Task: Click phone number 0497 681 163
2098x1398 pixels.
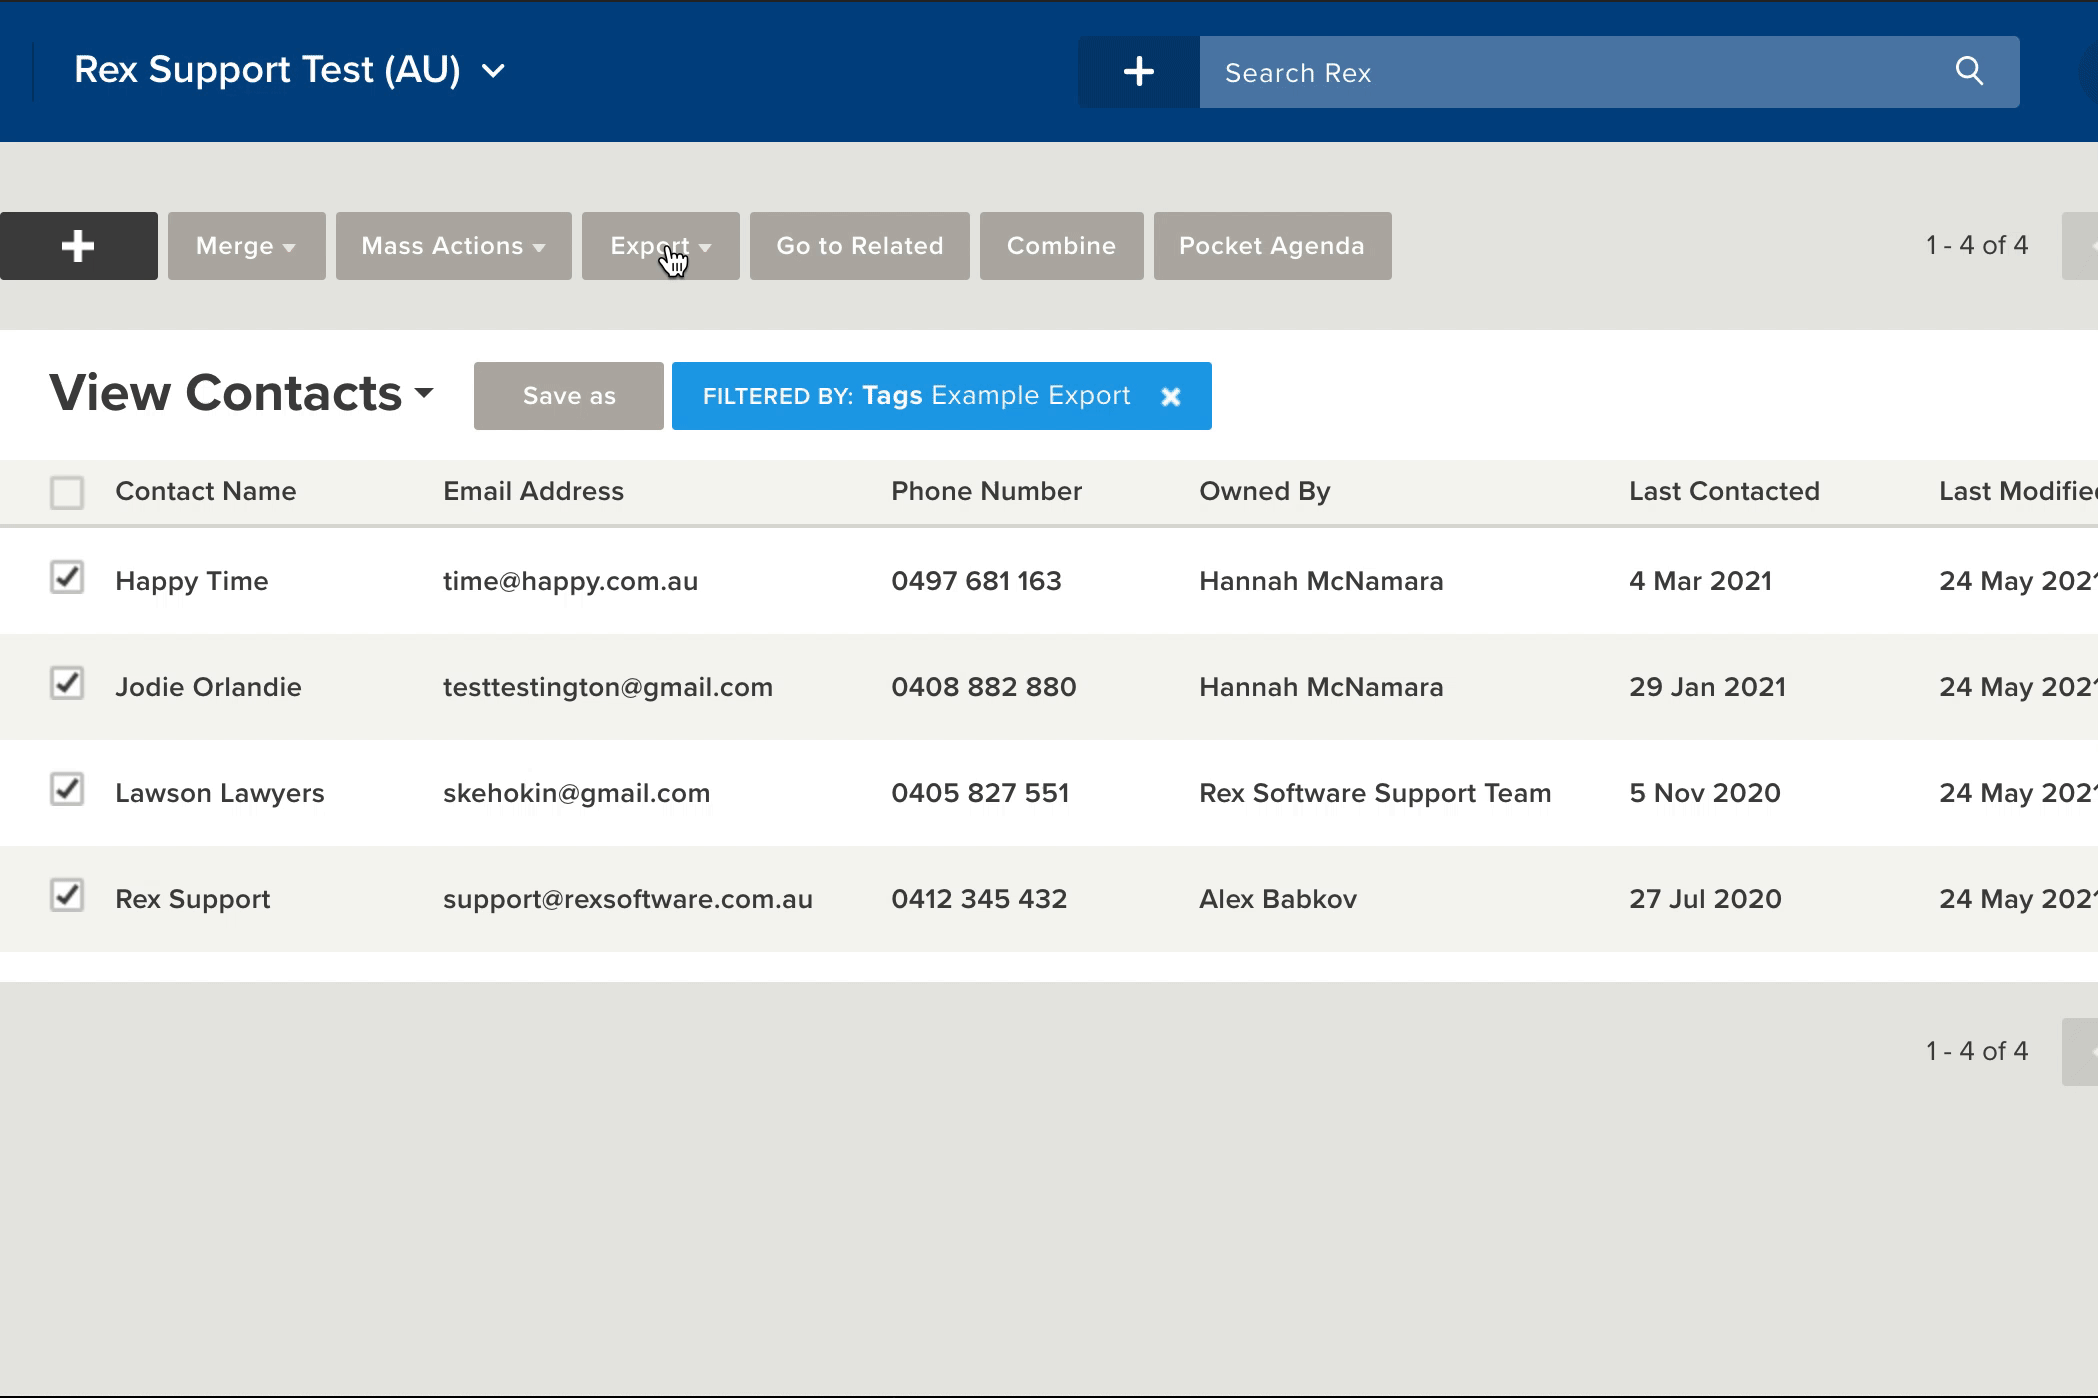Action: [977, 581]
